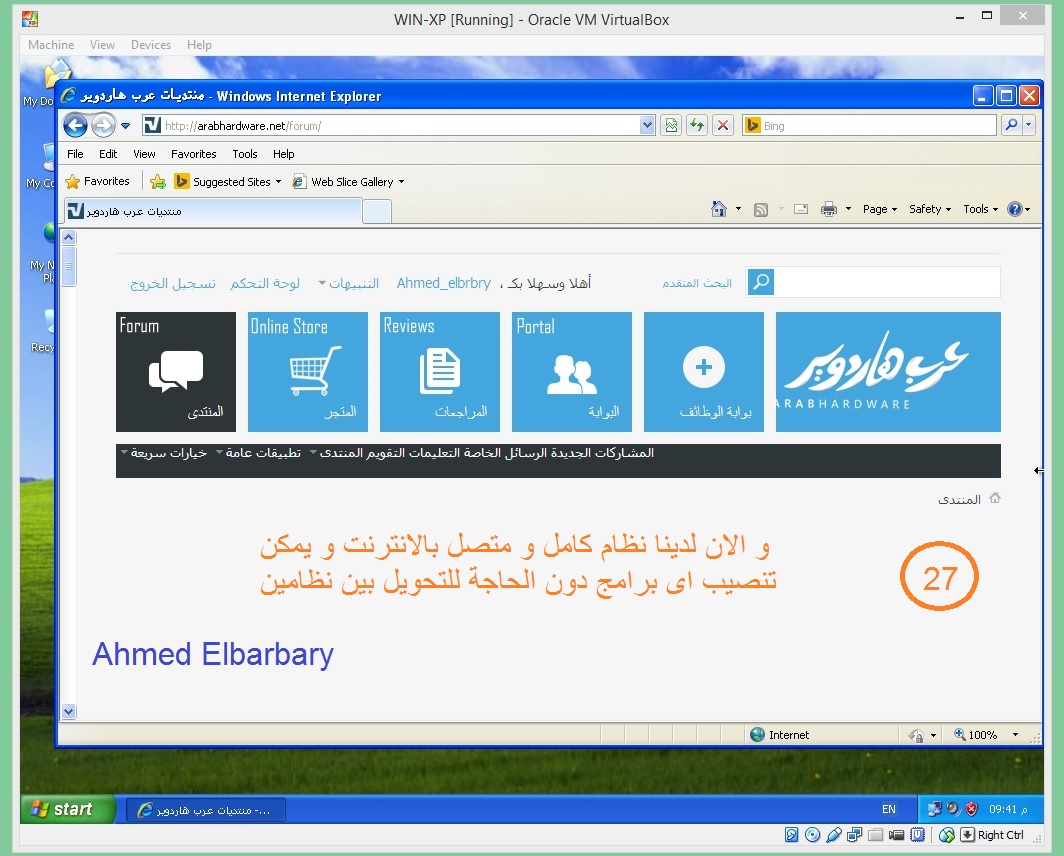Open the VirtualBox Devices menu

150,45
